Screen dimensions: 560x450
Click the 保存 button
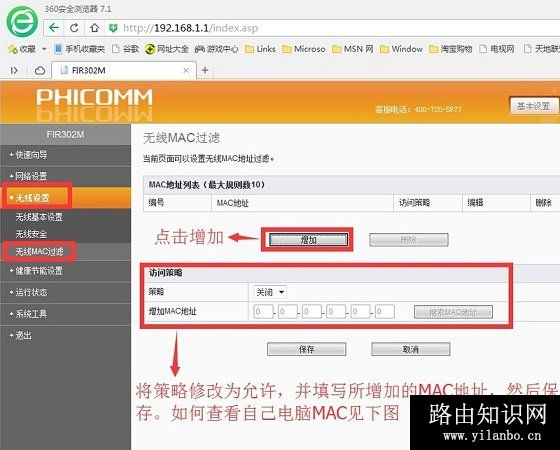(306, 349)
